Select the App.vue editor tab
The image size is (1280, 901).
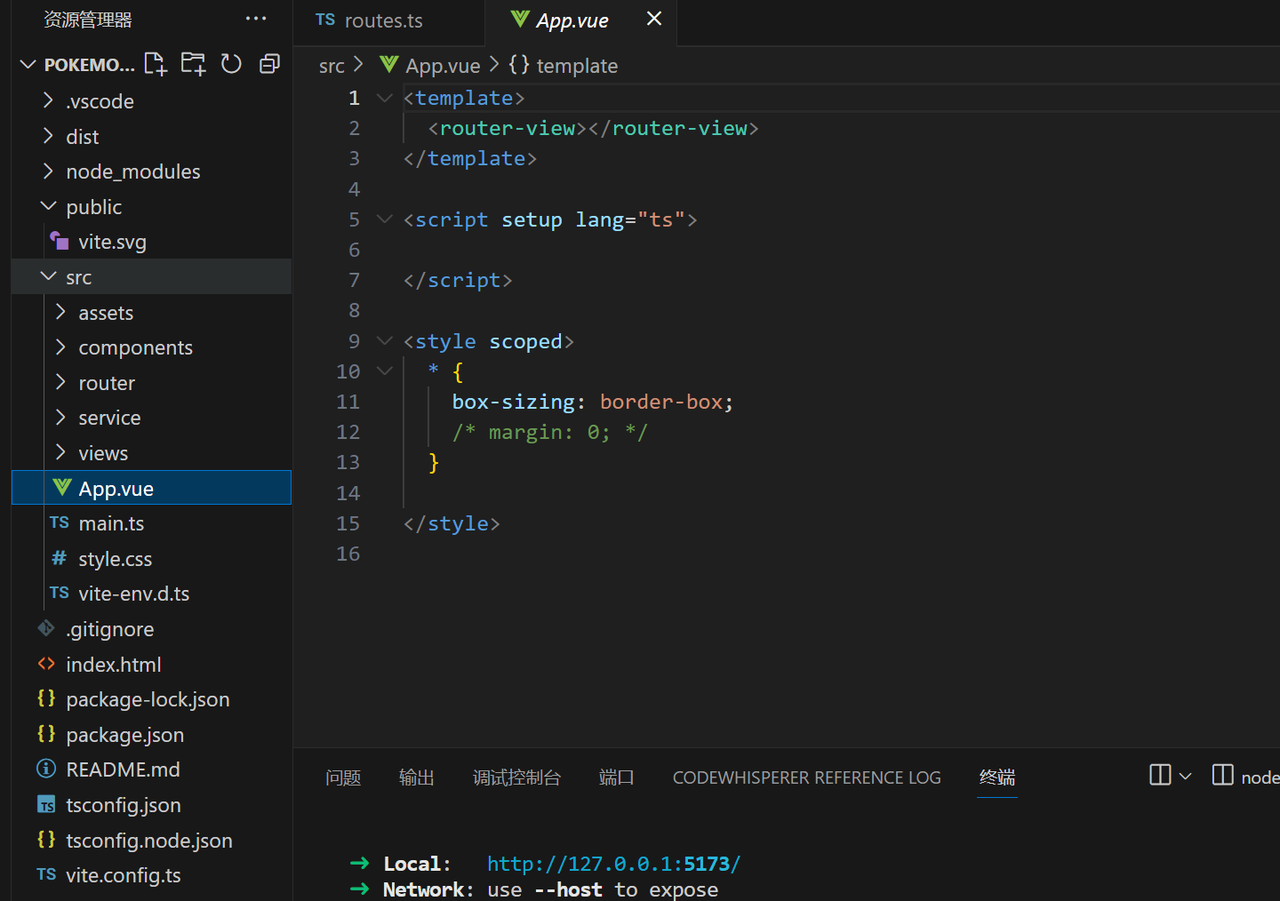click(580, 20)
